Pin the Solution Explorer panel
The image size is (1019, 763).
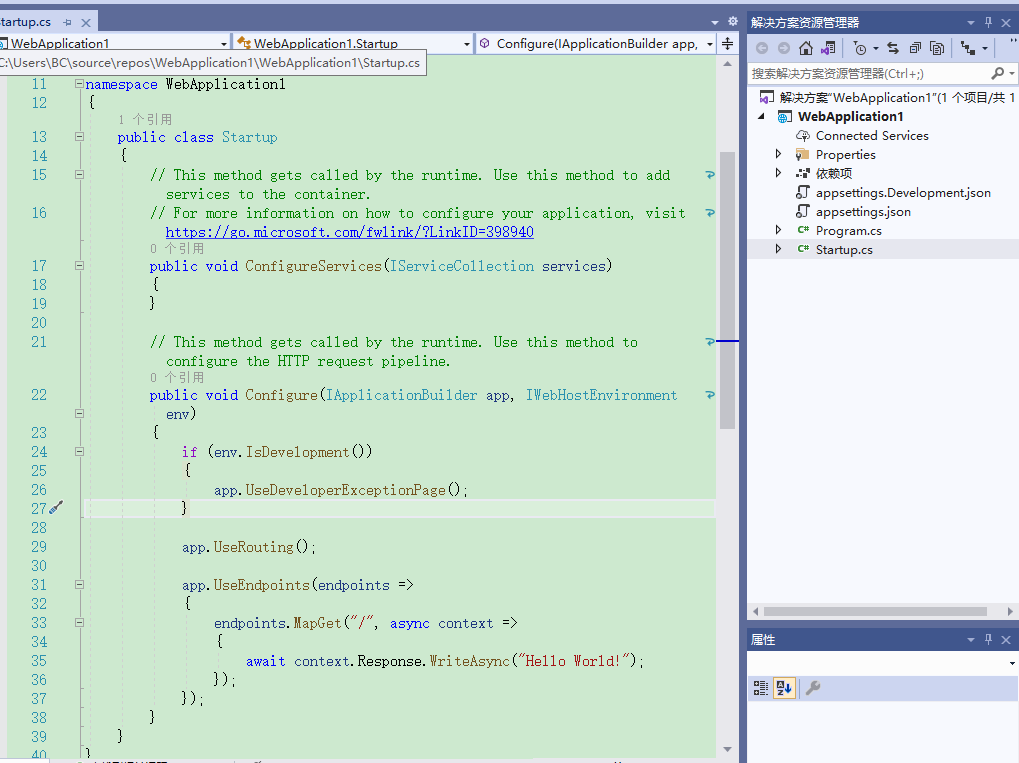988,22
